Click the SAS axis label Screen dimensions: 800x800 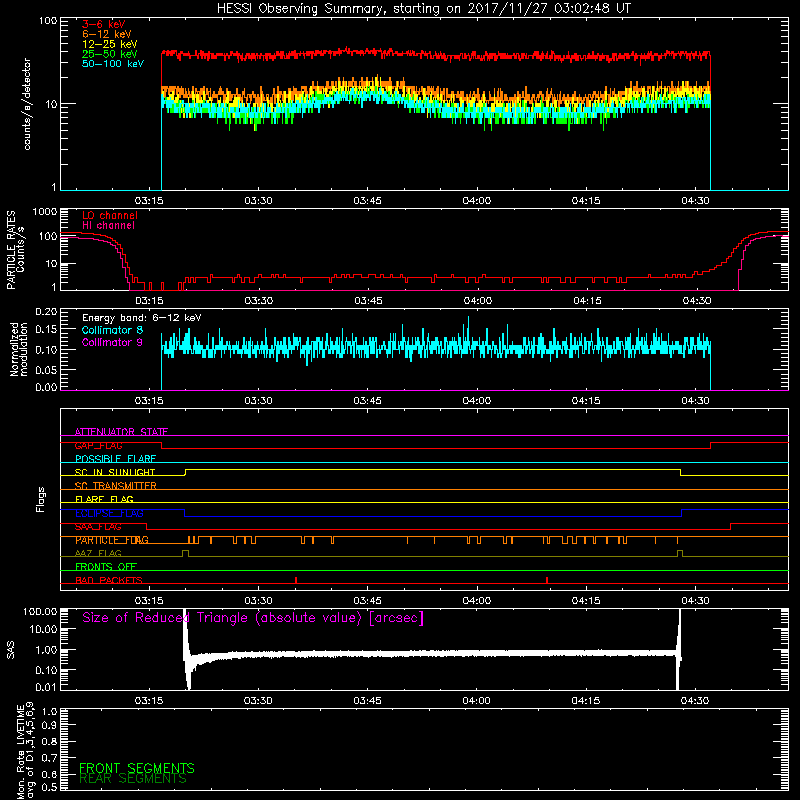tap(10, 650)
